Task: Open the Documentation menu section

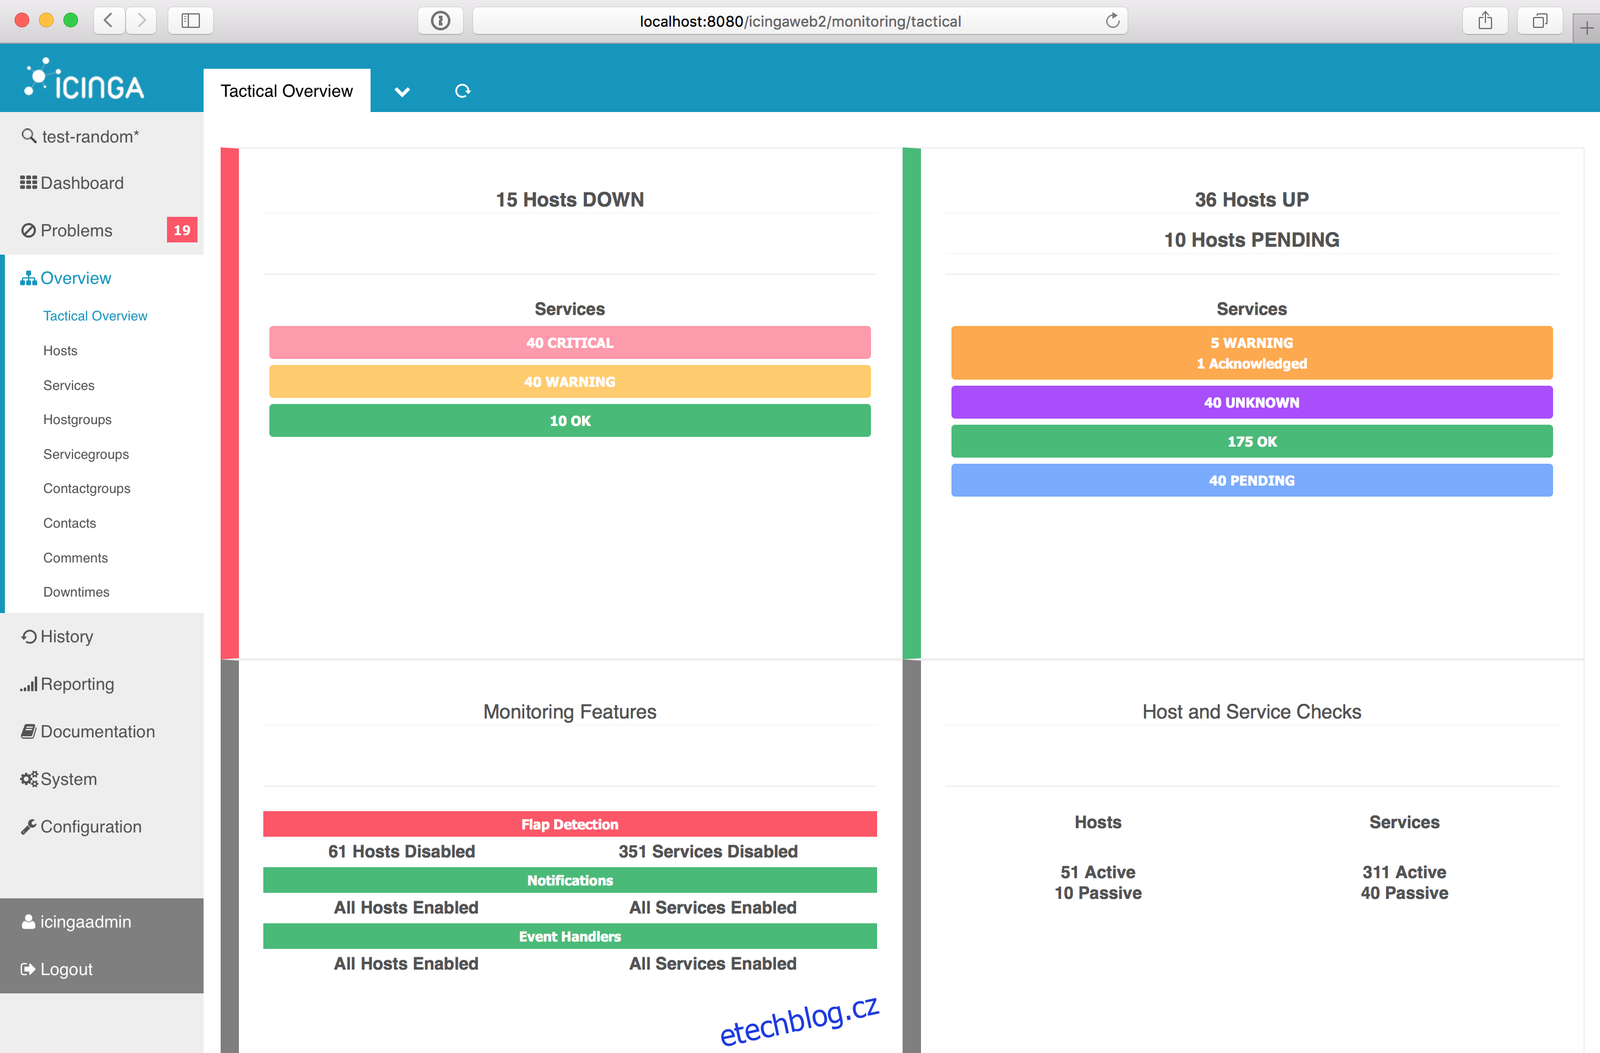Action: (102, 732)
